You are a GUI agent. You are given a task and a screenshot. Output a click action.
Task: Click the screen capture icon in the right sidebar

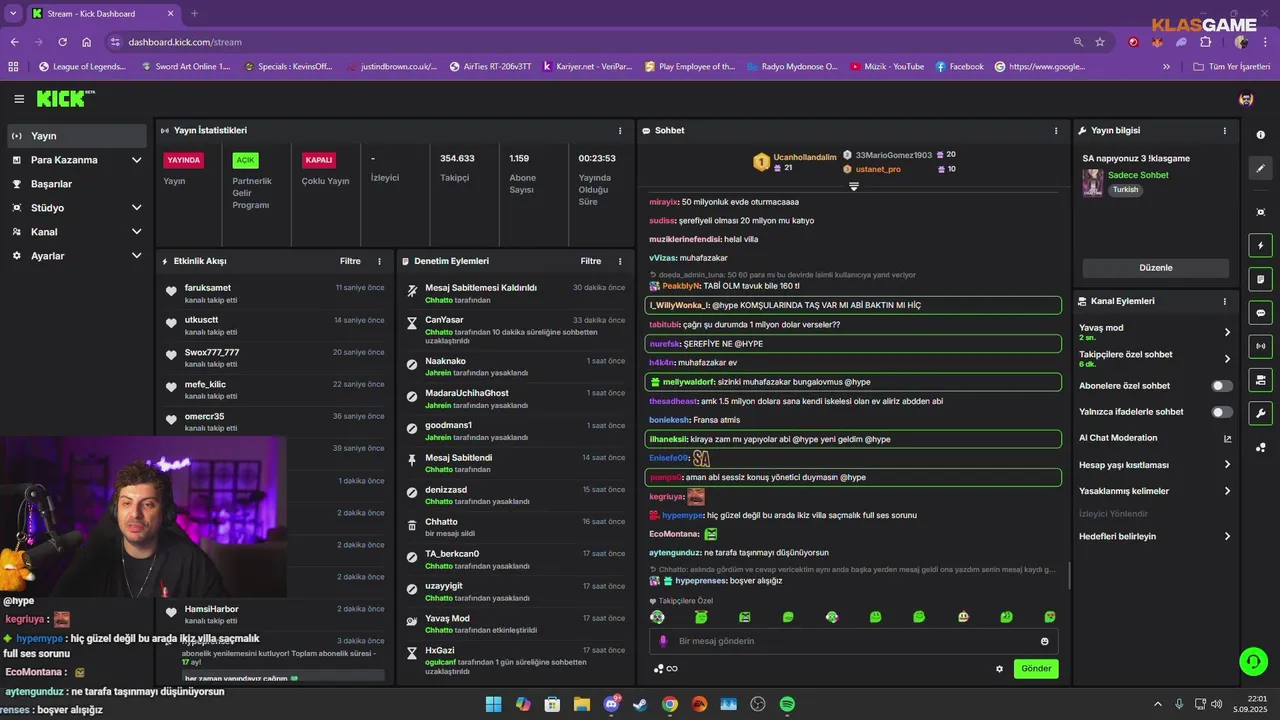[1260, 212]
